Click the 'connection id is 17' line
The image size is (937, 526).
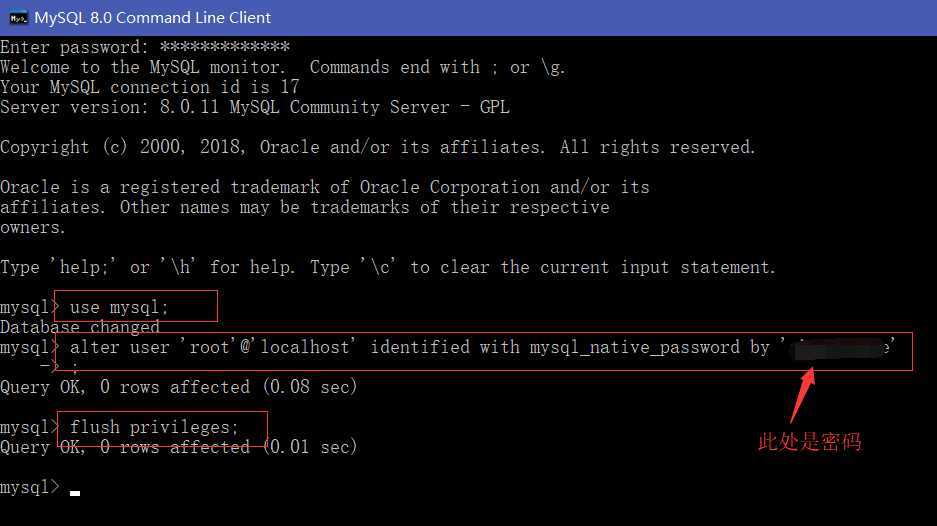tap(150, 87)
